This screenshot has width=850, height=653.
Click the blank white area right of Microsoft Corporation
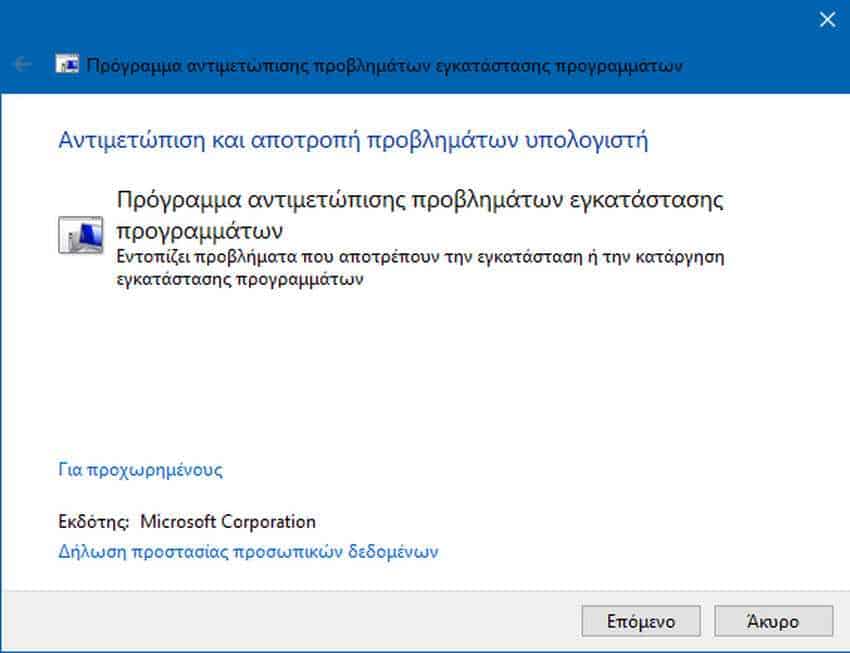(x=569, y=521)
